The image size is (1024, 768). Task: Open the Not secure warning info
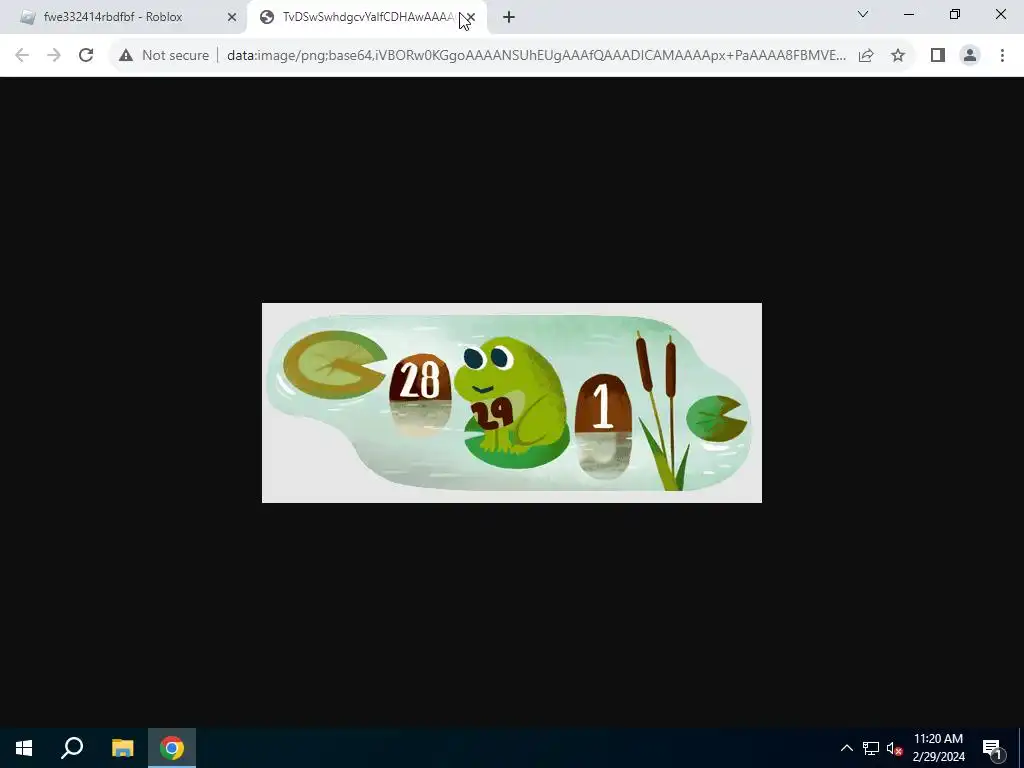pos(164,56)
